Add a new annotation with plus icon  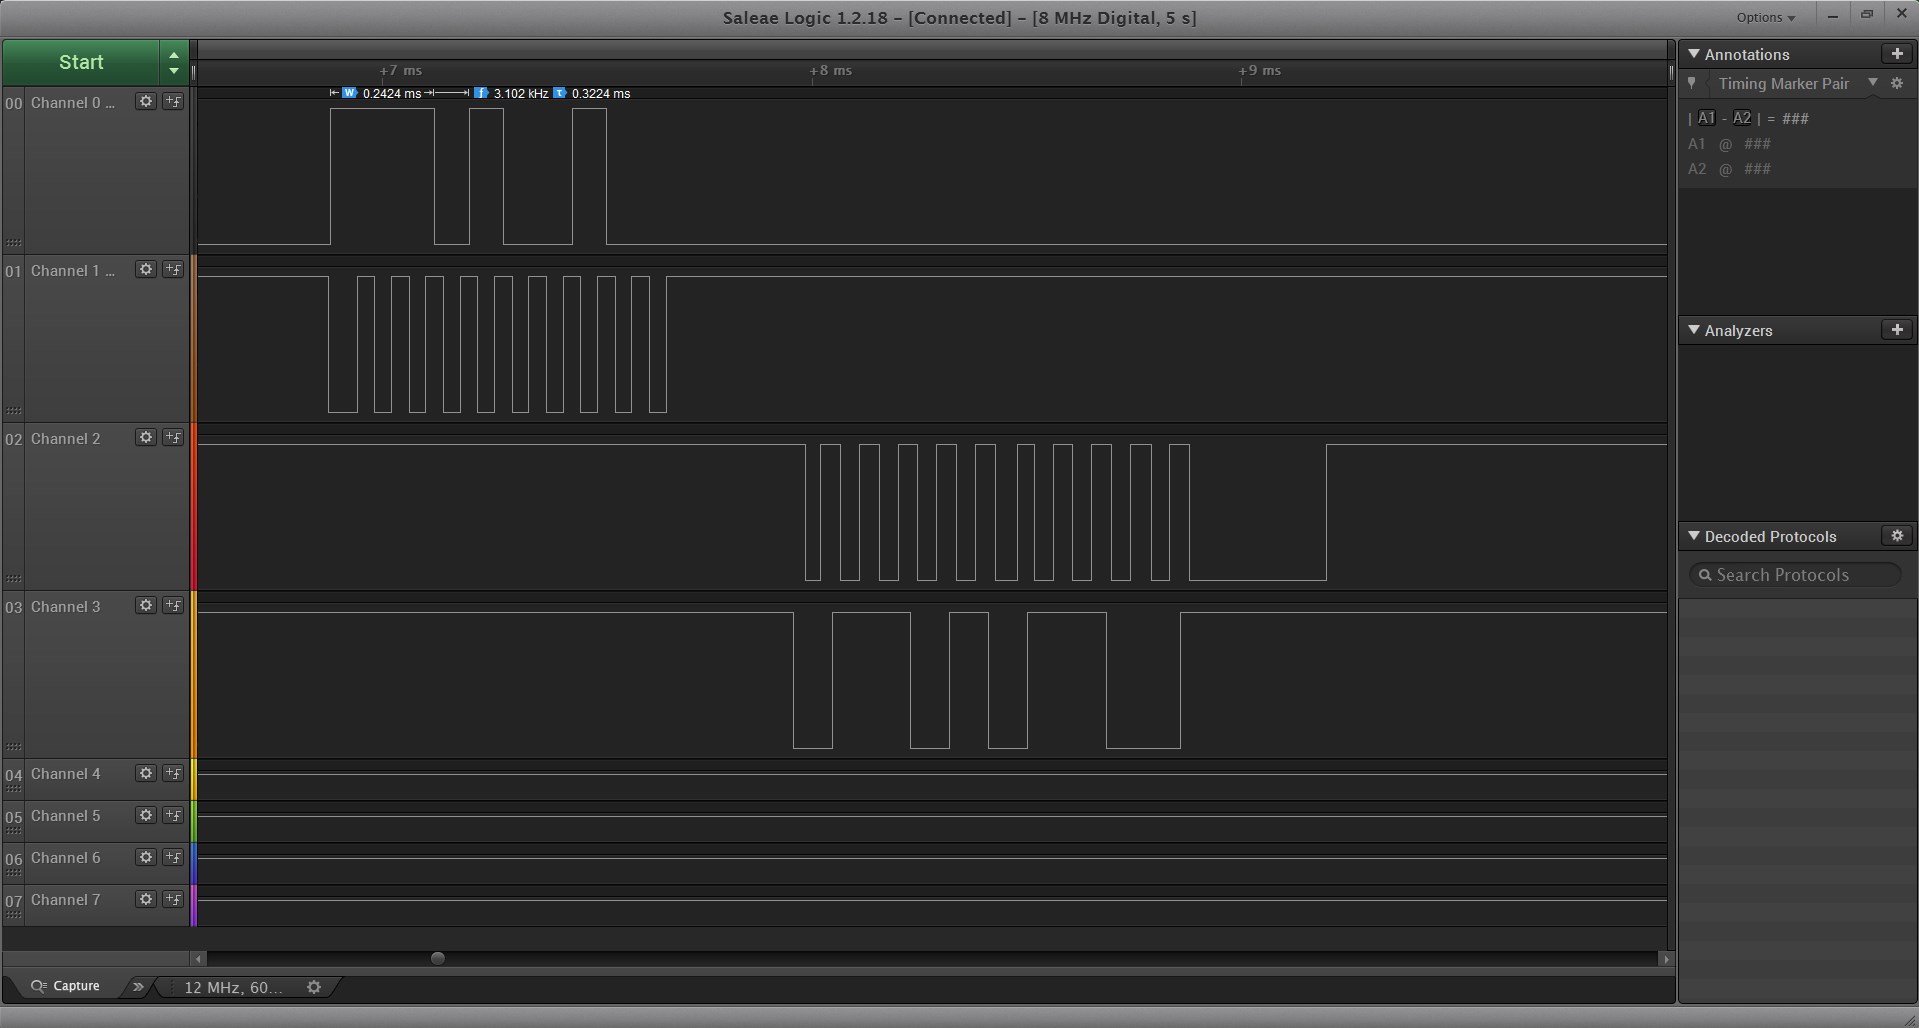point(1897,54)
